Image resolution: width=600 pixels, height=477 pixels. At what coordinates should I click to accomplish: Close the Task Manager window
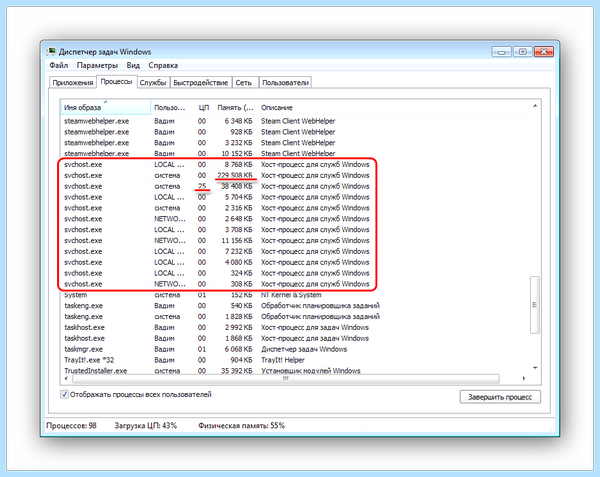(x=544, y=52)
